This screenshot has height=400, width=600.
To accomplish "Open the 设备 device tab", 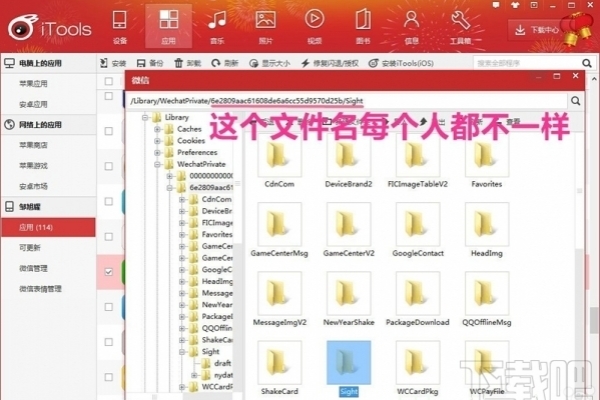I will [x=120, y=27].
